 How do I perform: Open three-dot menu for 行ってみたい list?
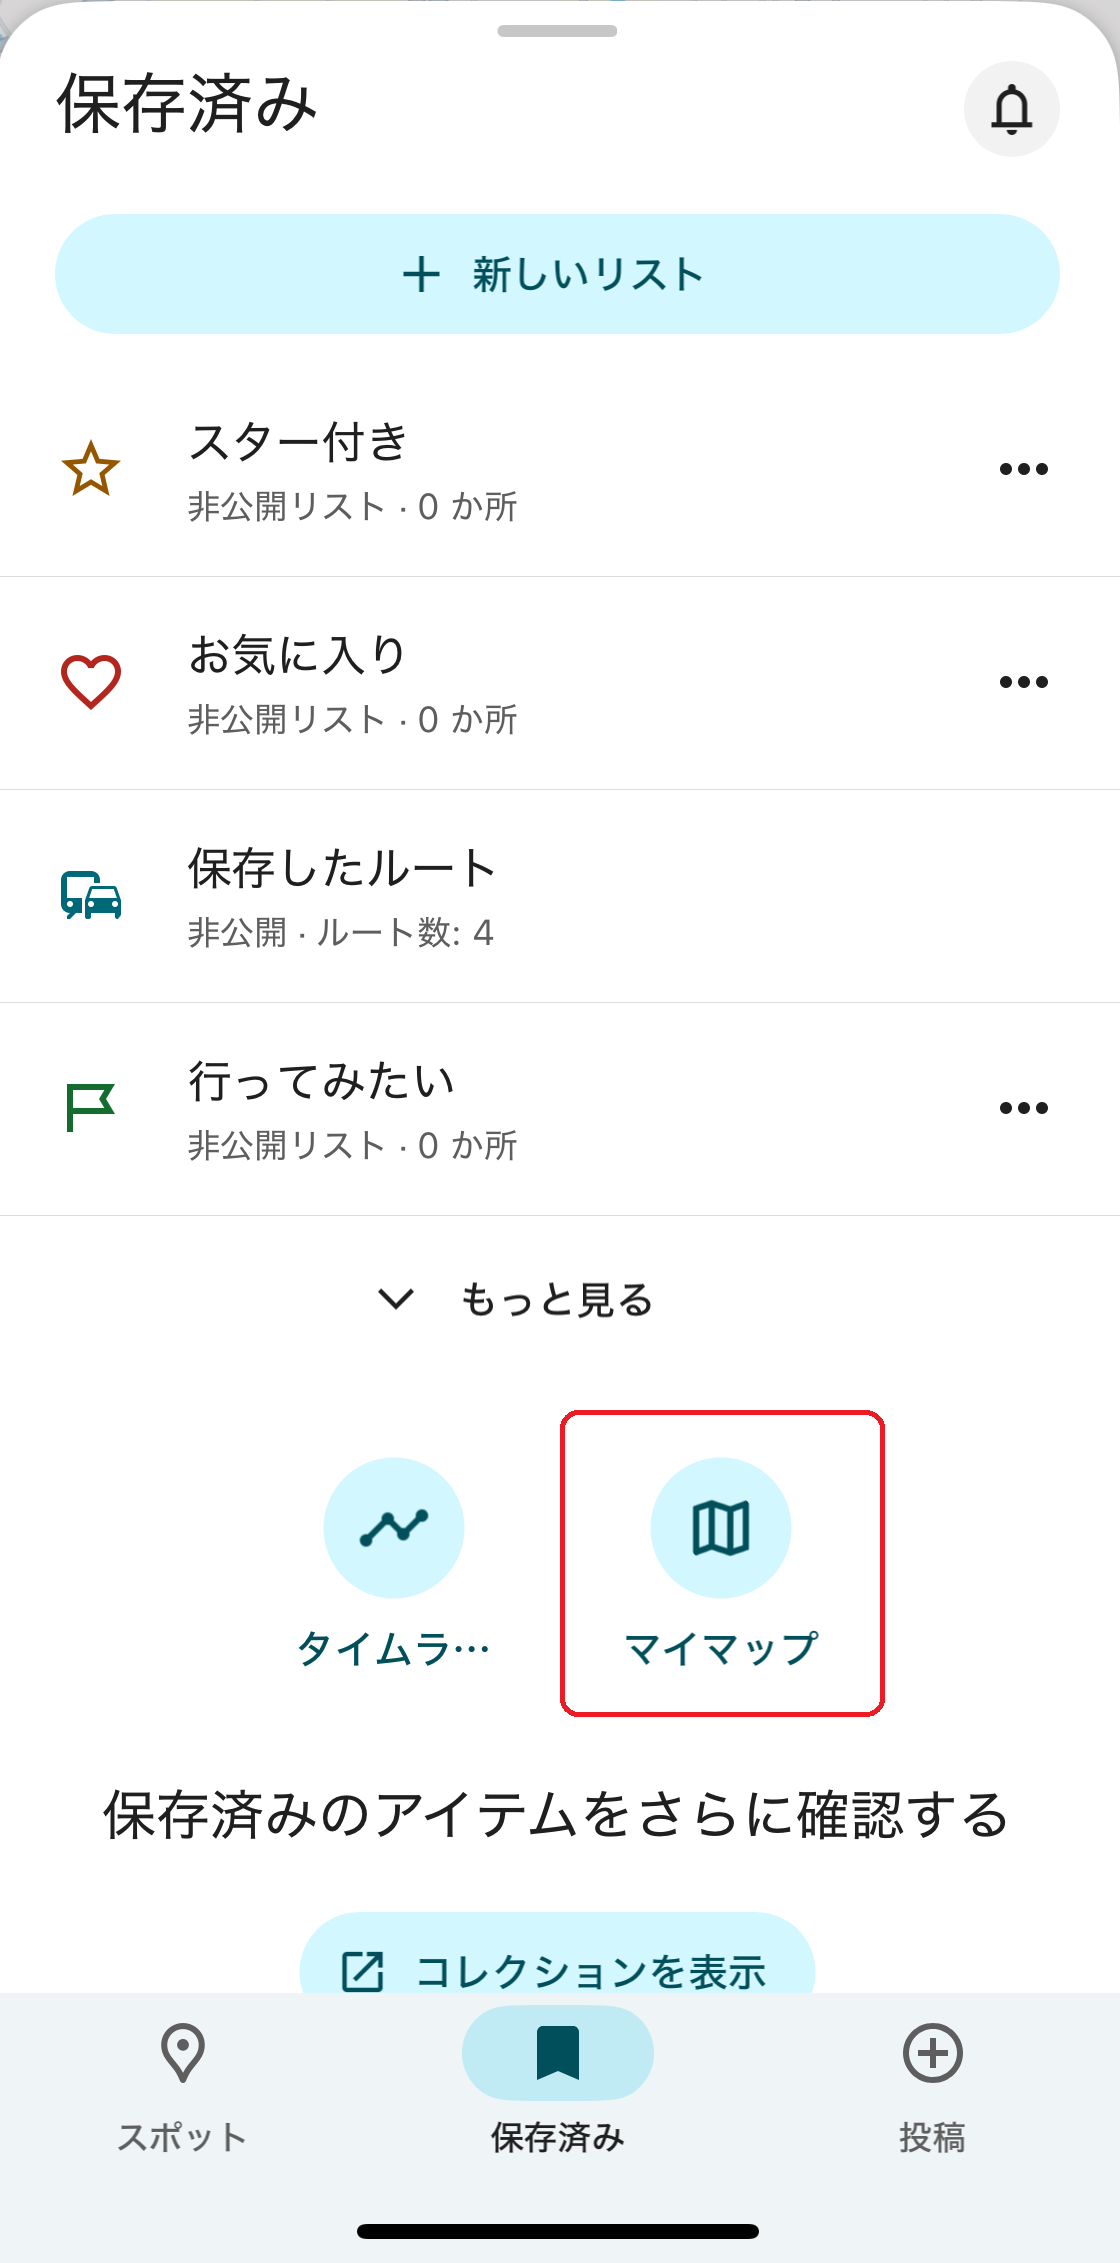pos(1023,1108)
